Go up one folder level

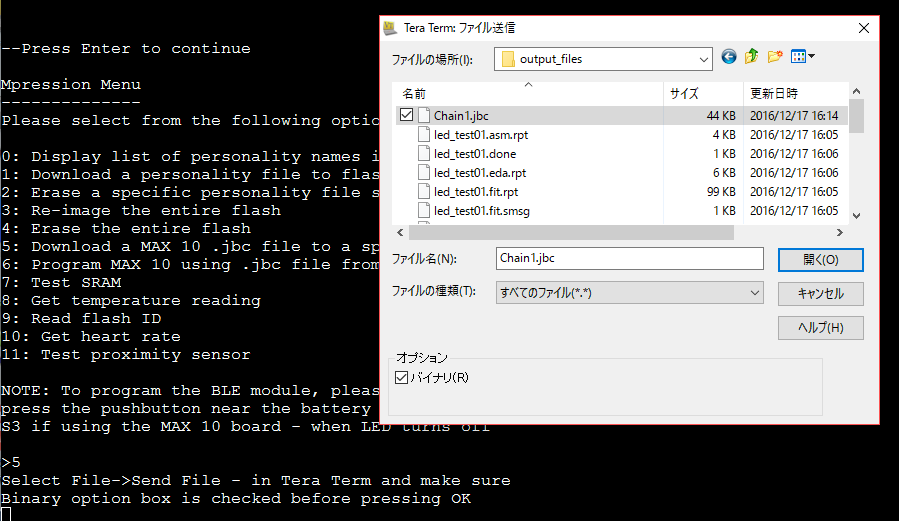pos(751,57)
